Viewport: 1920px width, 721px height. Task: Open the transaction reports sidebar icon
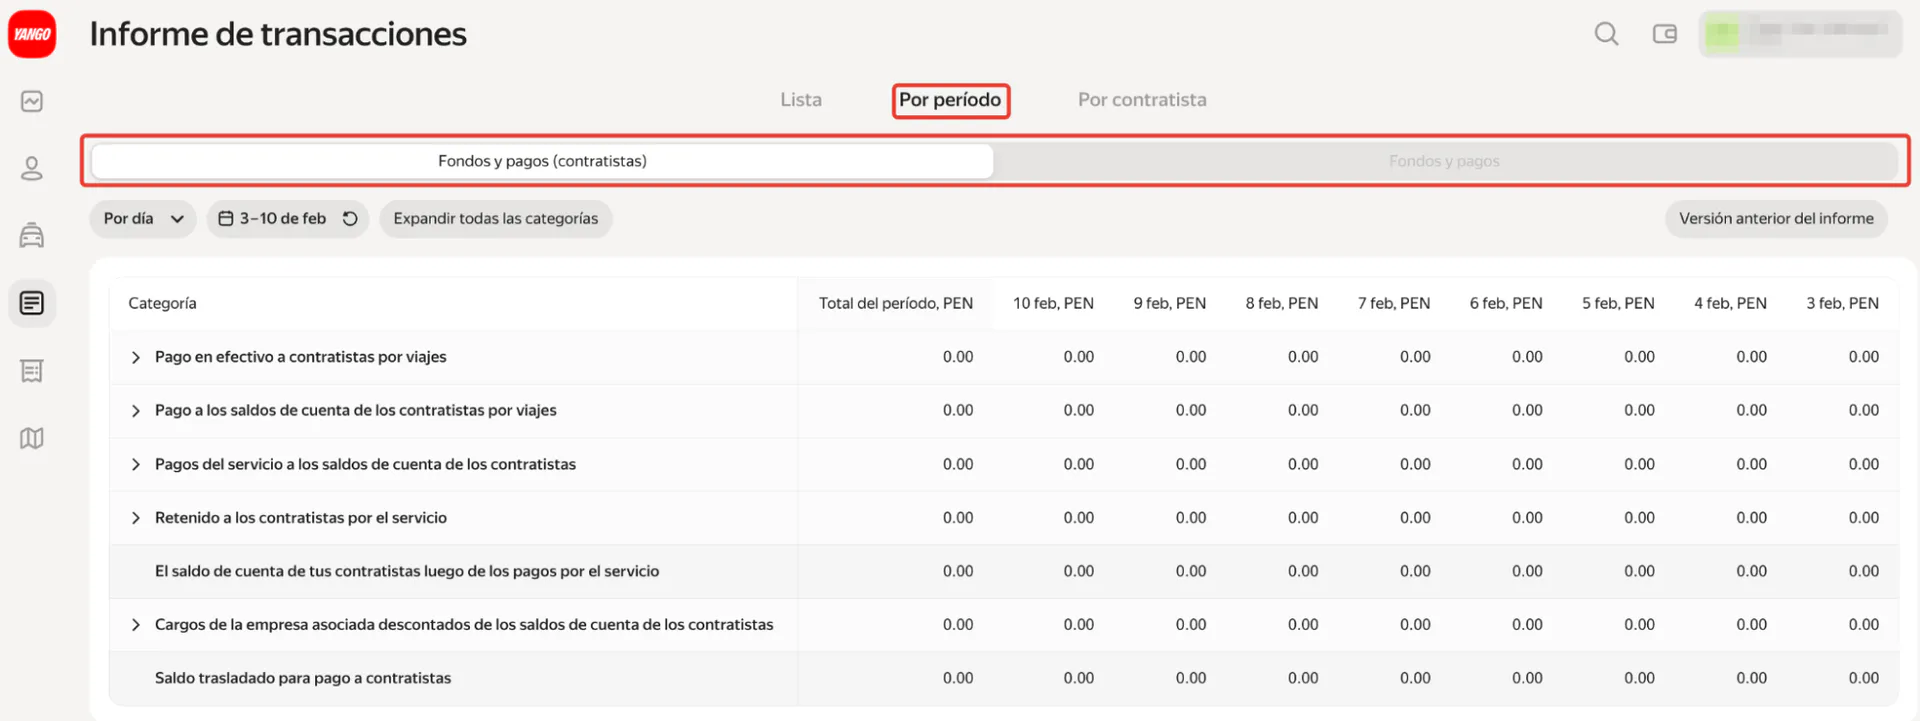click(32, 303)
